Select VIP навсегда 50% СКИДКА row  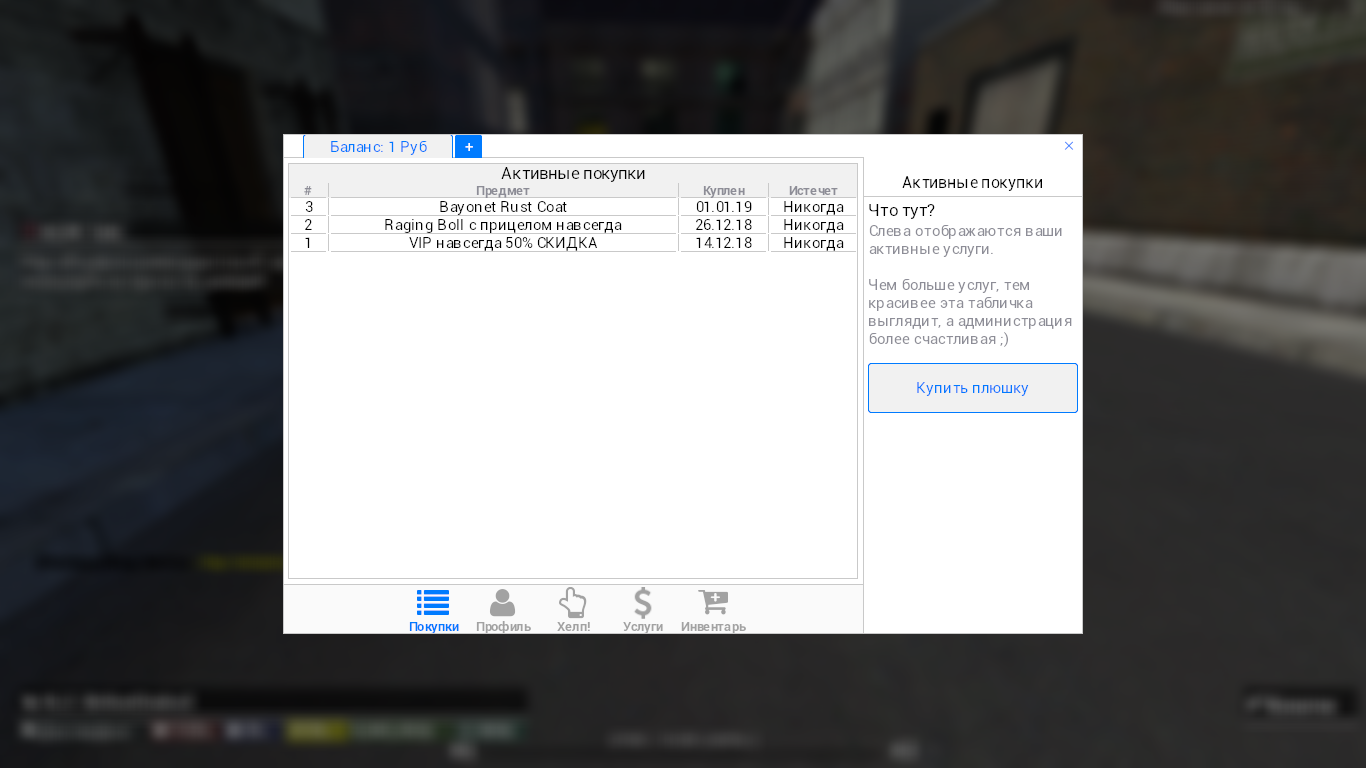click(x=573, y=243)
